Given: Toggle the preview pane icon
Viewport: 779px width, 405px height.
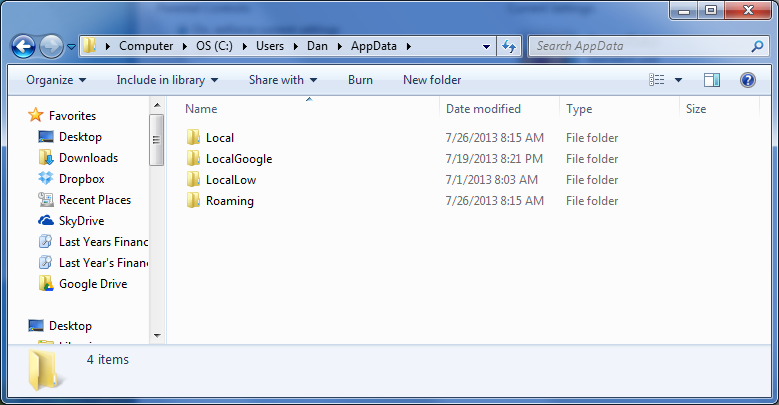Looking at the screenshot, I should 712,80.
